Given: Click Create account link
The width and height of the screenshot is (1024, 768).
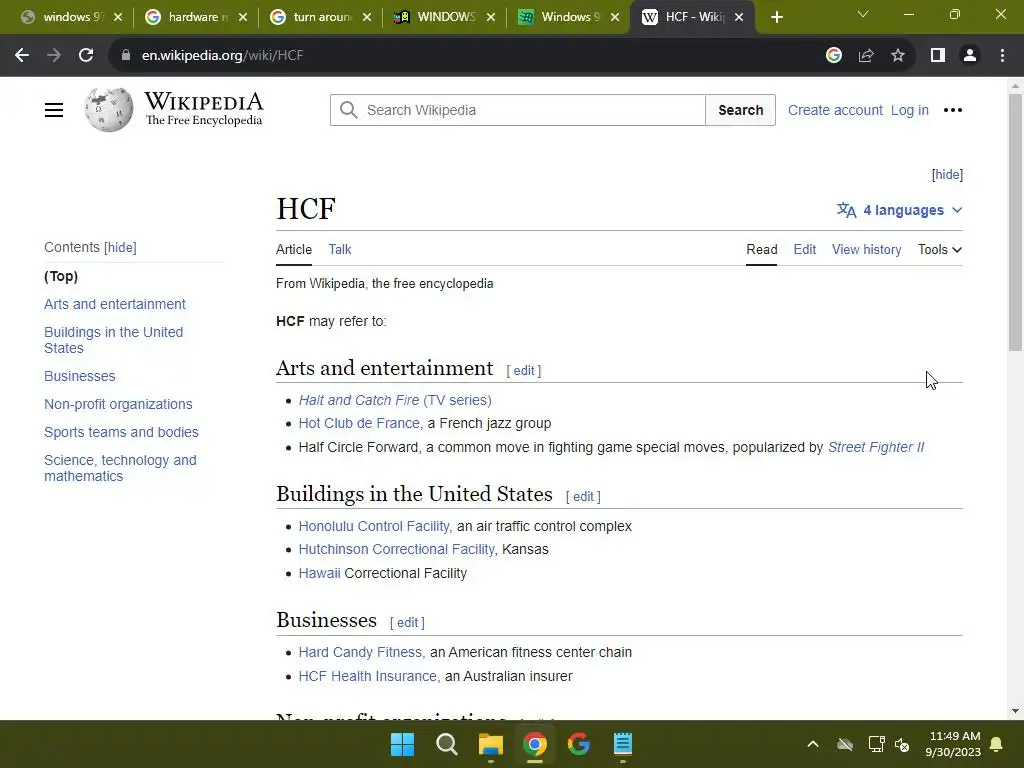Looking at the screenshot, I should [835, 110].
